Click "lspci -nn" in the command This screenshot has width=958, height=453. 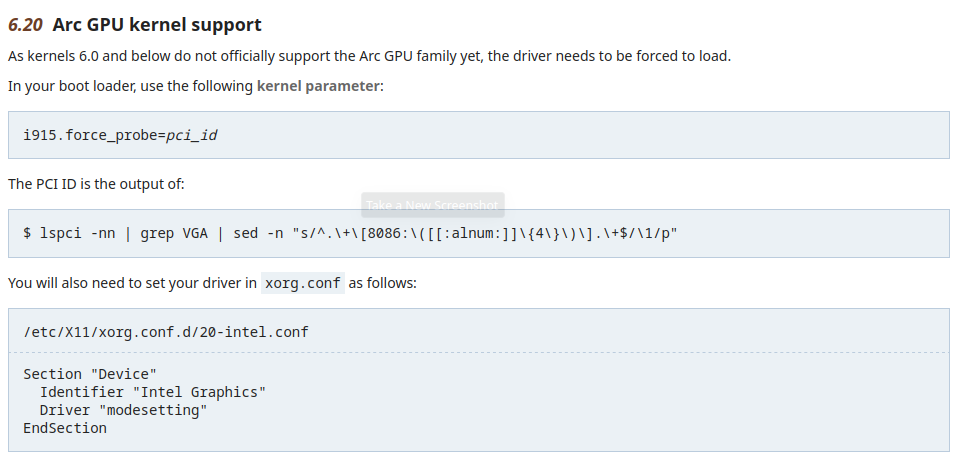(x=77, y=233)
